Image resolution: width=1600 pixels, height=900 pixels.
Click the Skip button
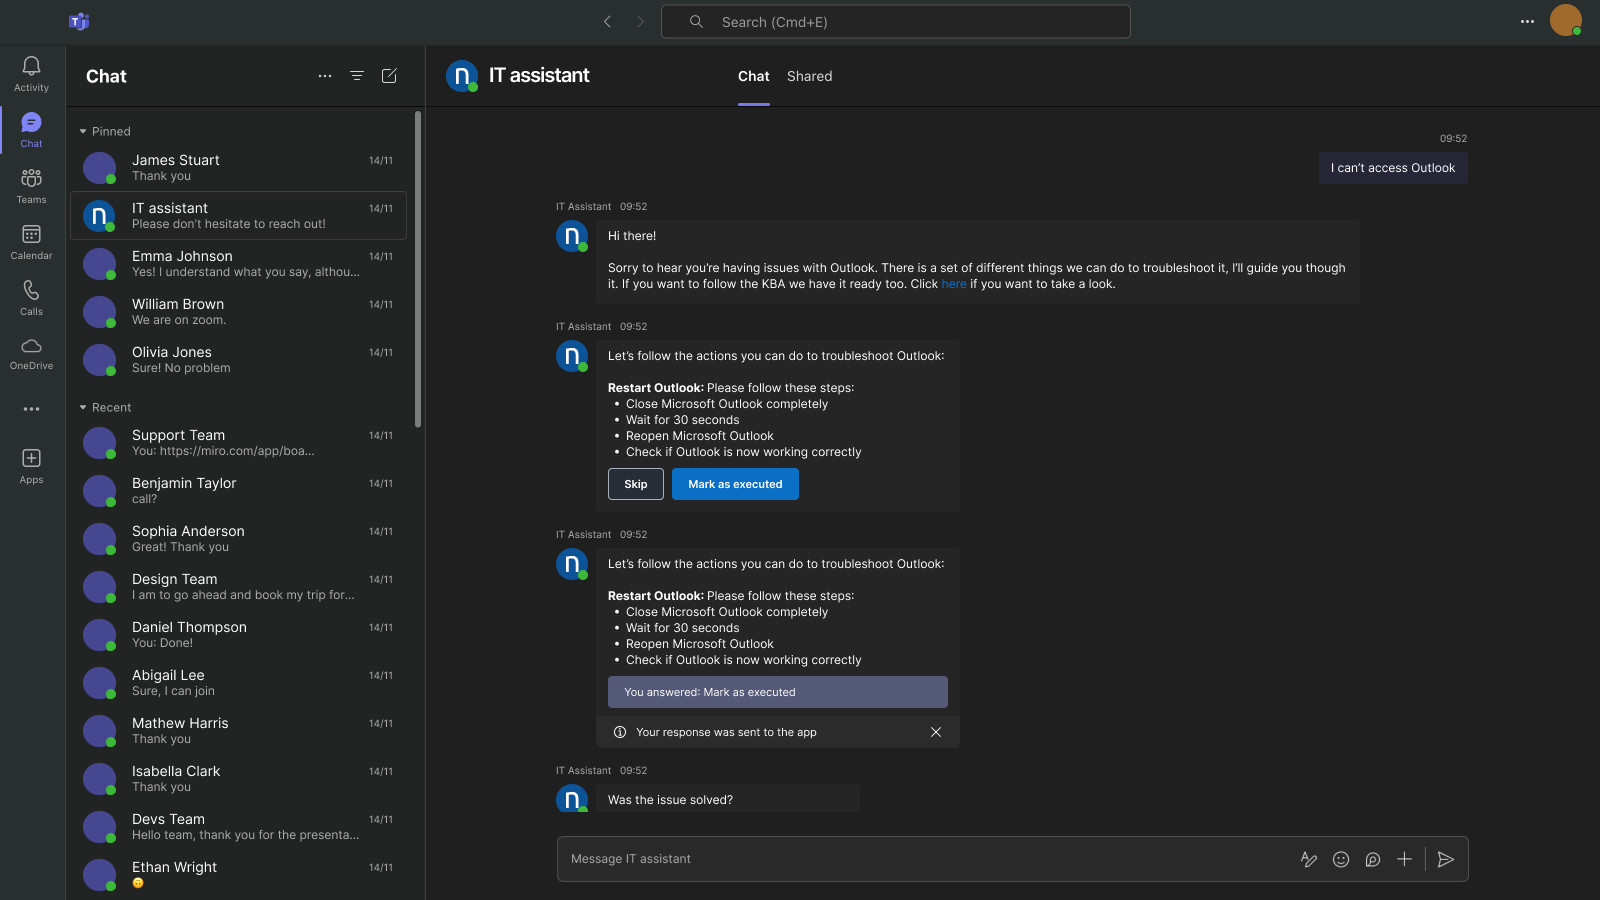tap(636, 484)
